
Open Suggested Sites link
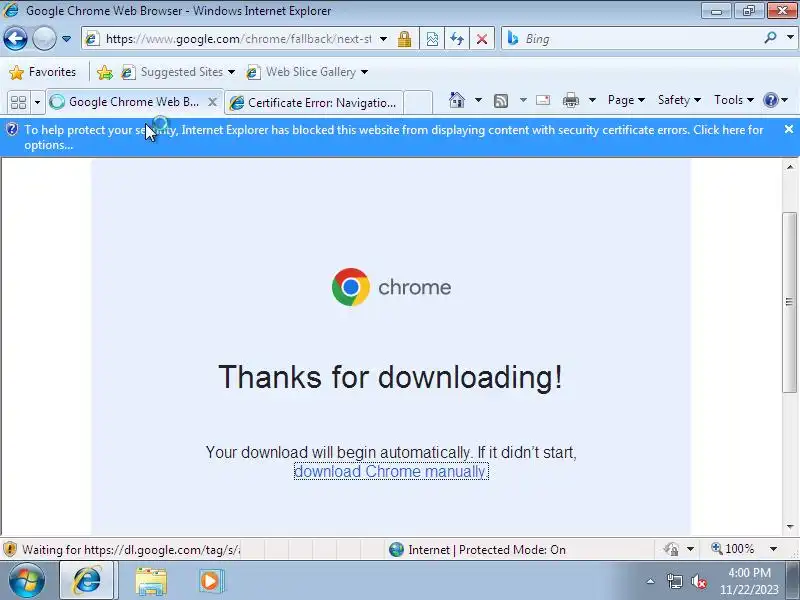tap(178, 72)
